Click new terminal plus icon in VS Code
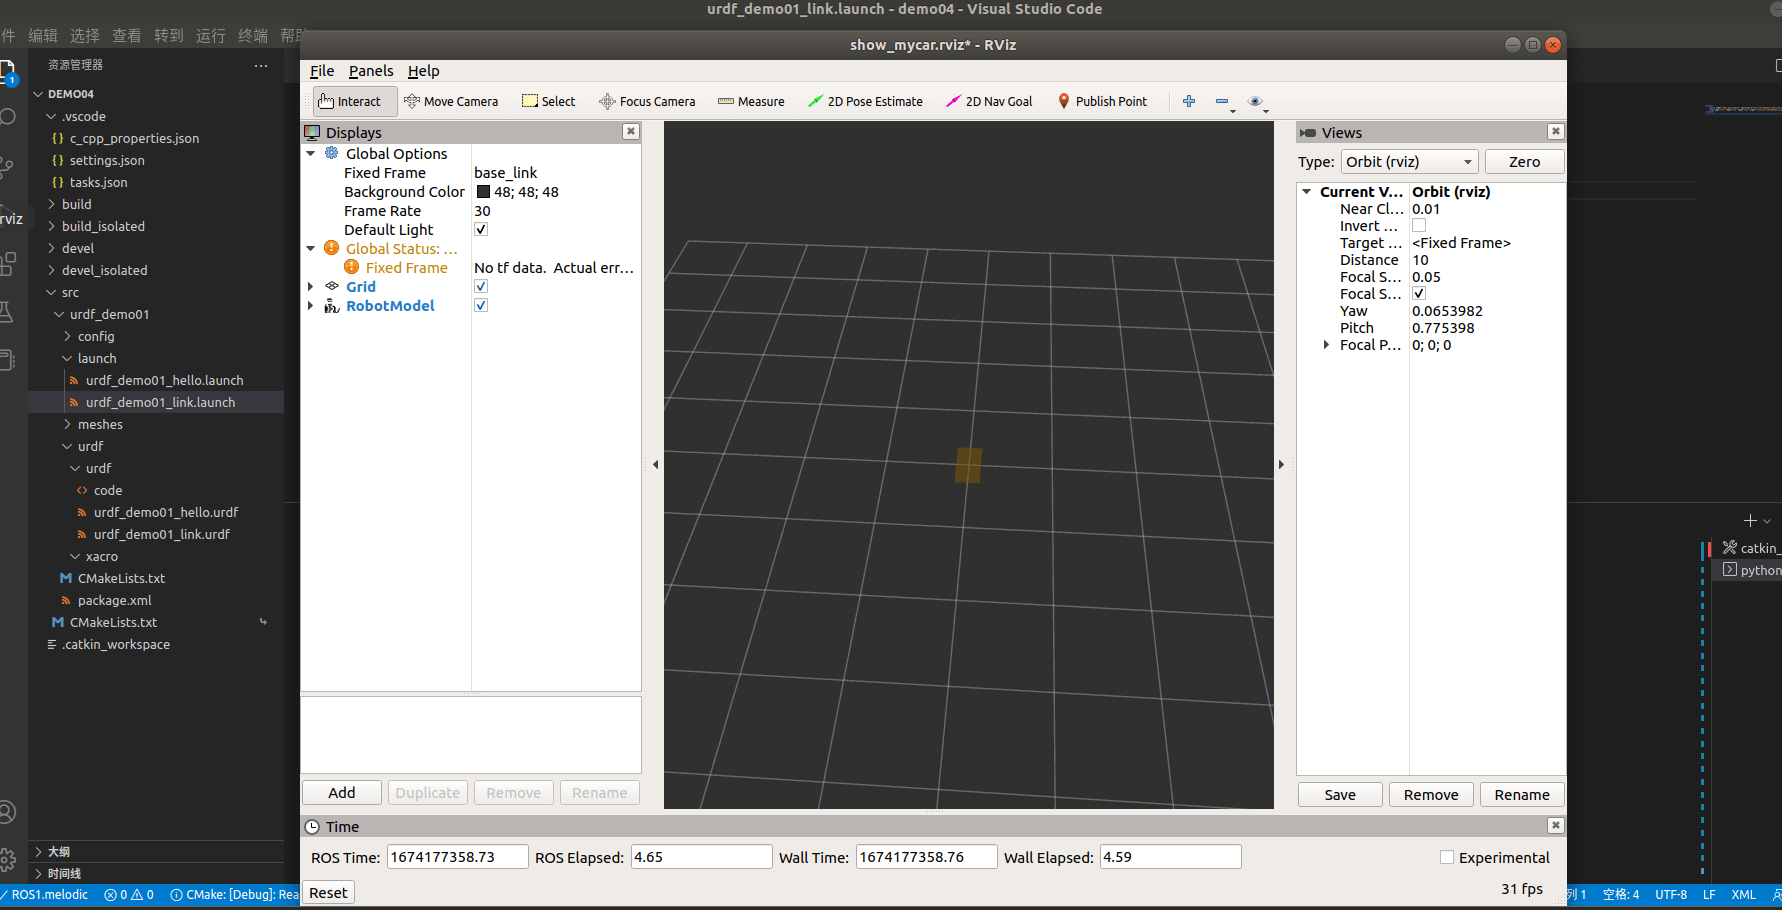The image size is (1782, 910). click(1750, 521)
